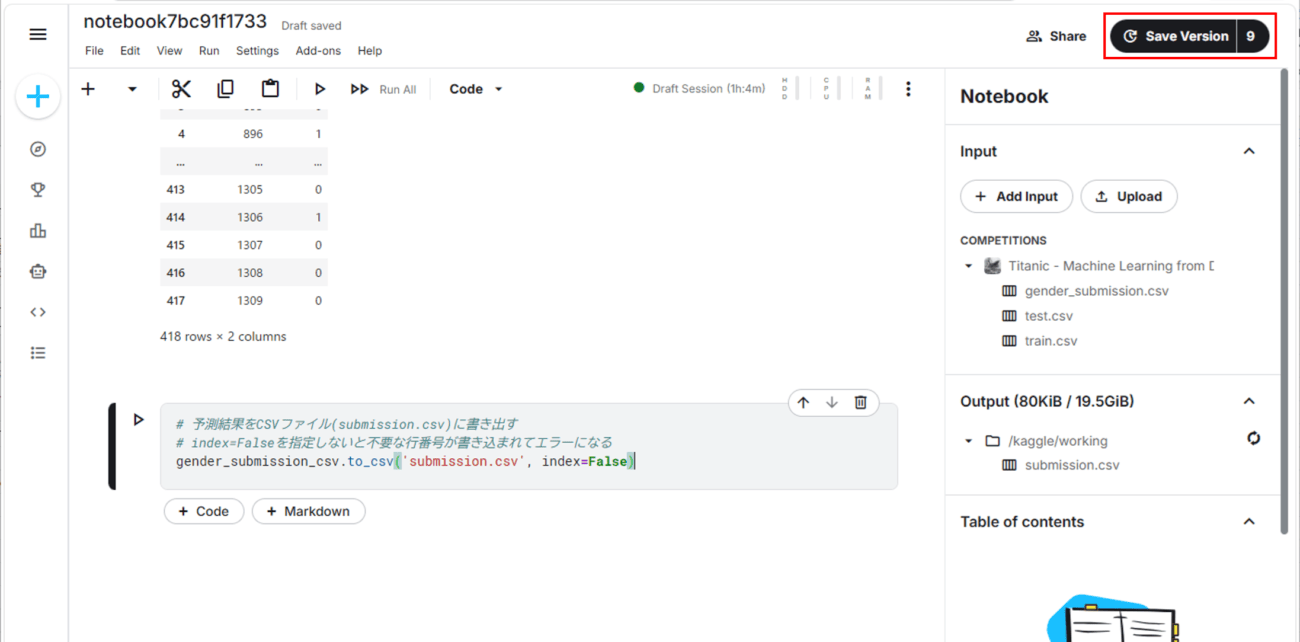Refresh the output files with the refresh icon

coord(1253,438)
